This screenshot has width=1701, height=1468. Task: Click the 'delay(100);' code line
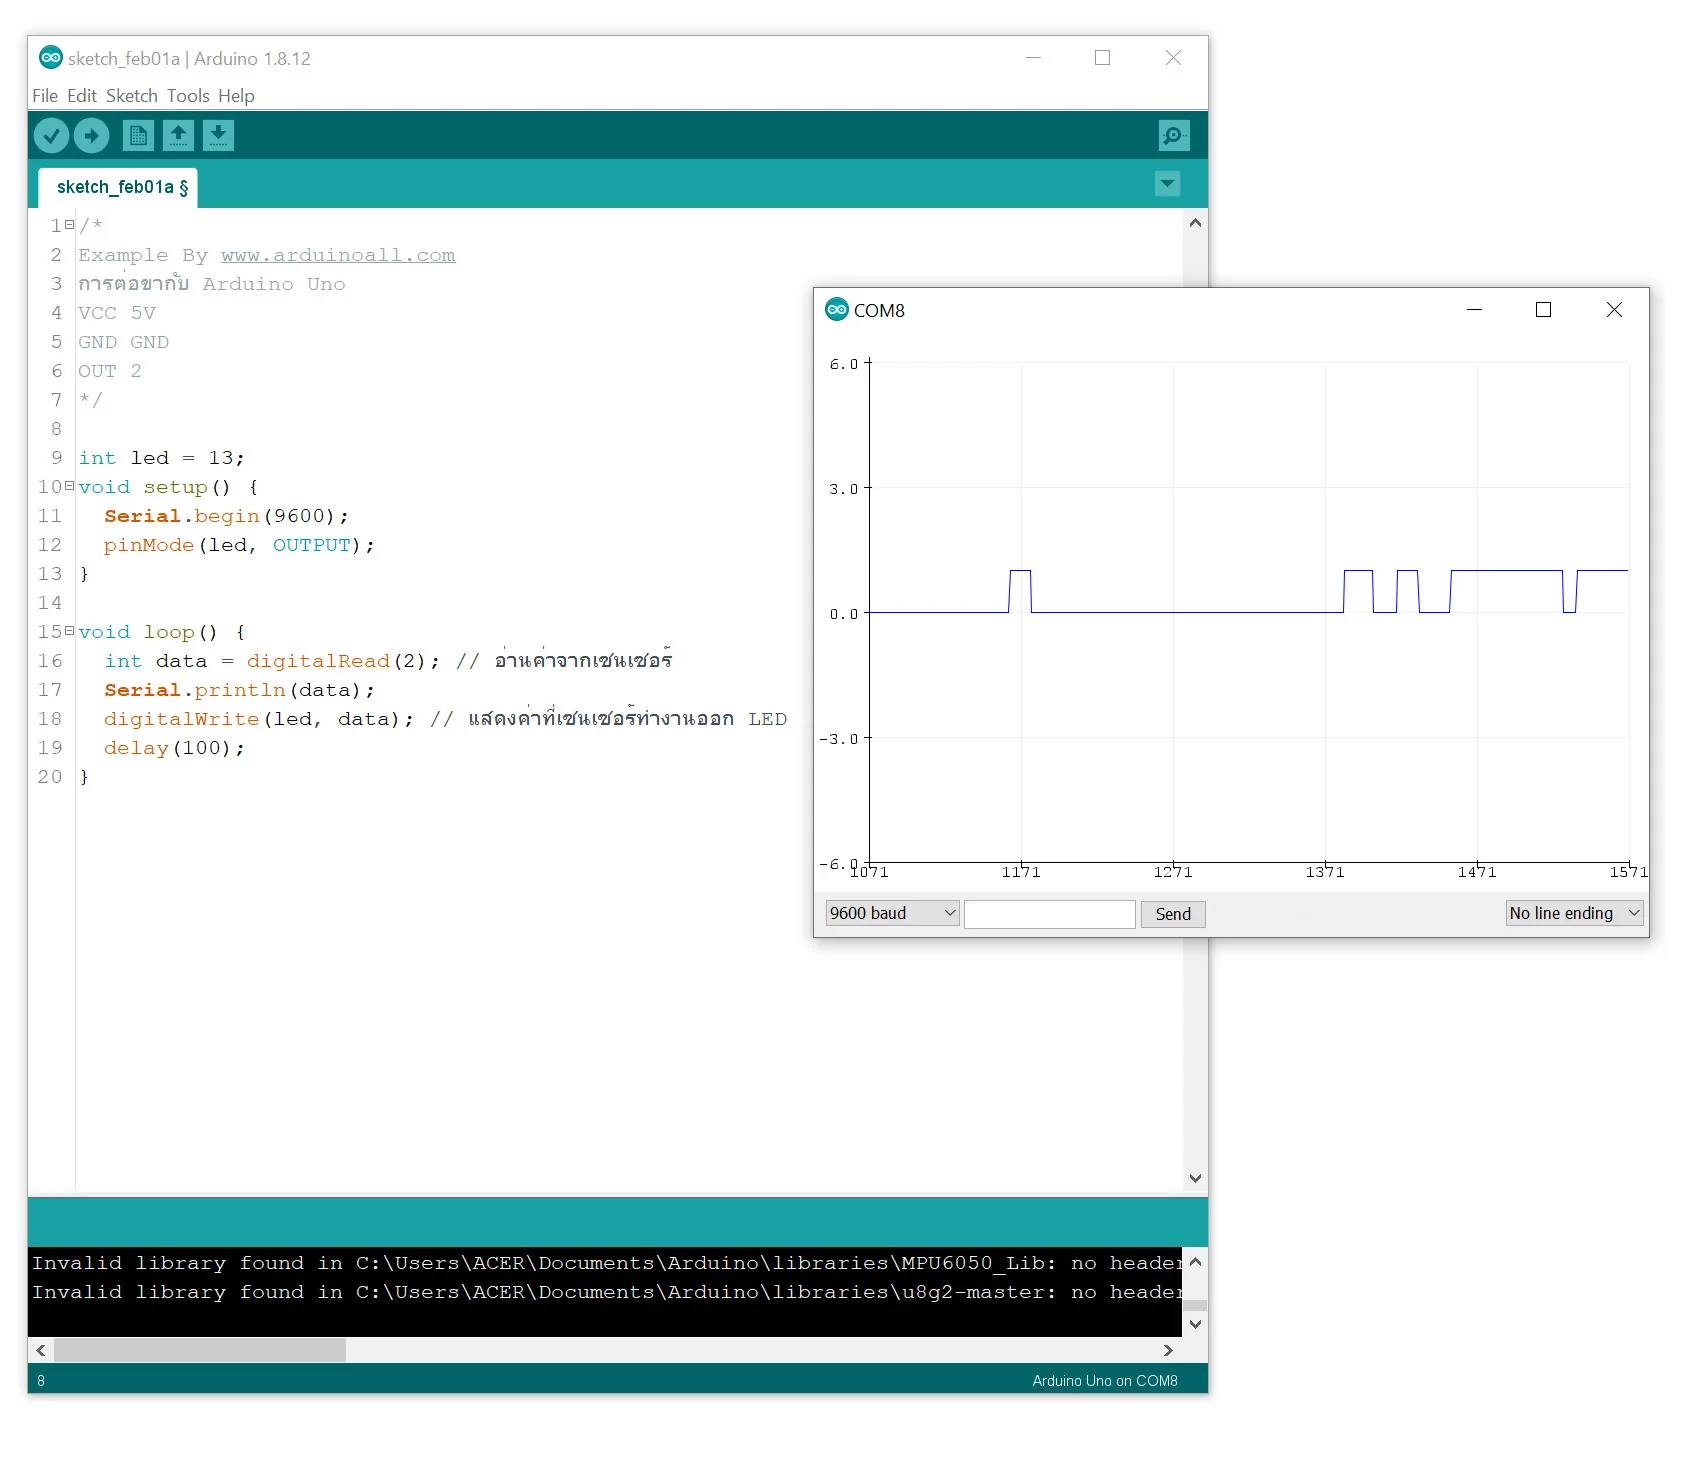click(175, 748)
